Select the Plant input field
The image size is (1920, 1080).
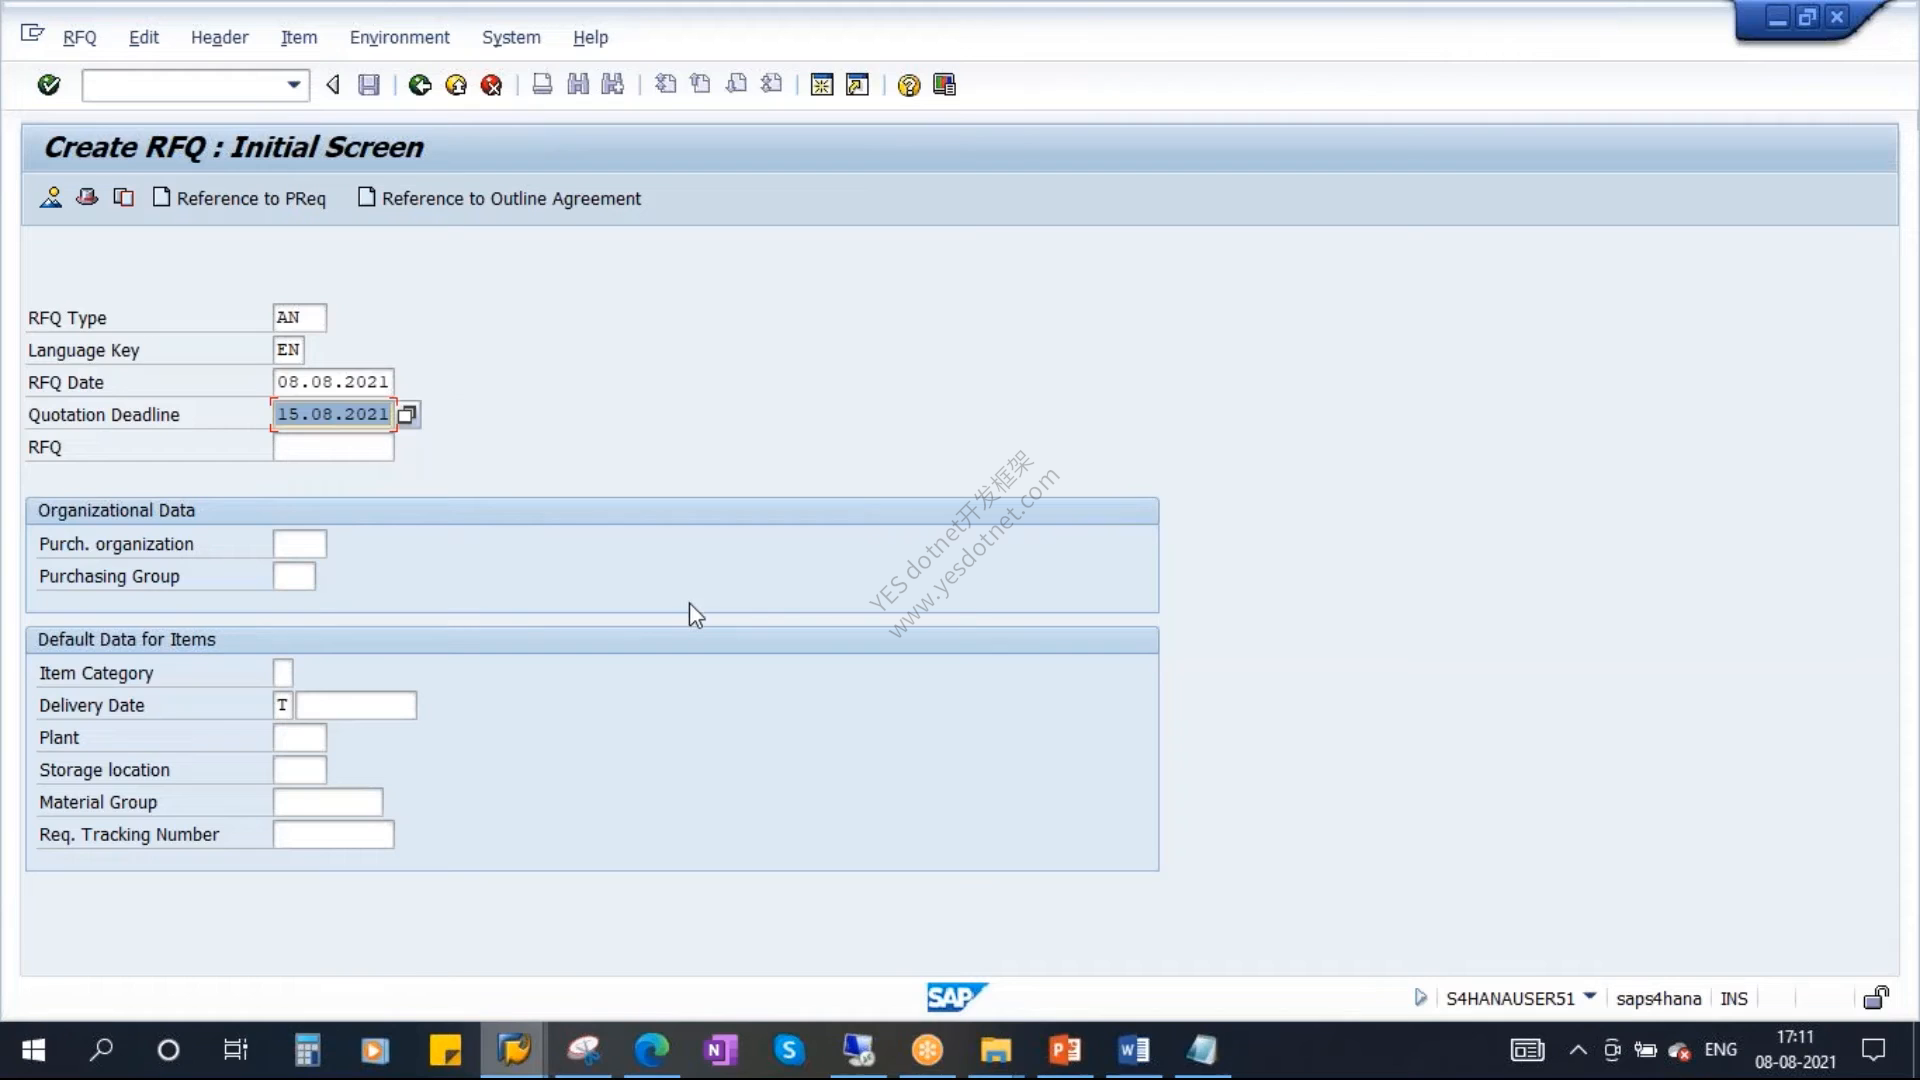[300, 738]
